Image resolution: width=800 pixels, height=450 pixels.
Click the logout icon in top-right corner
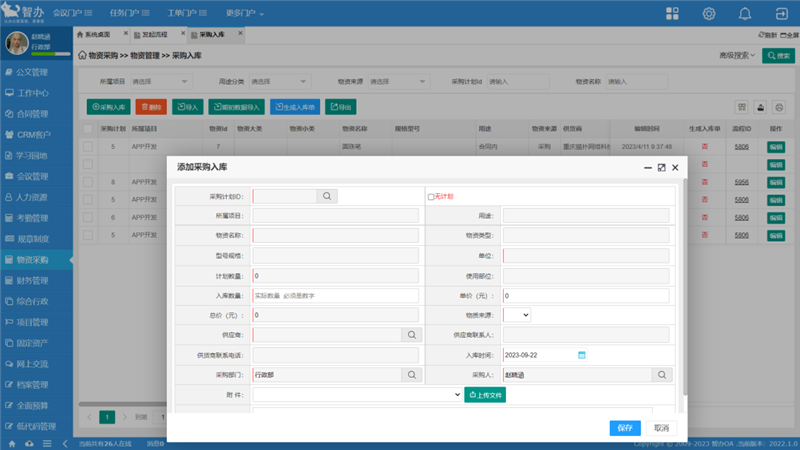click(x=781, y=14)
